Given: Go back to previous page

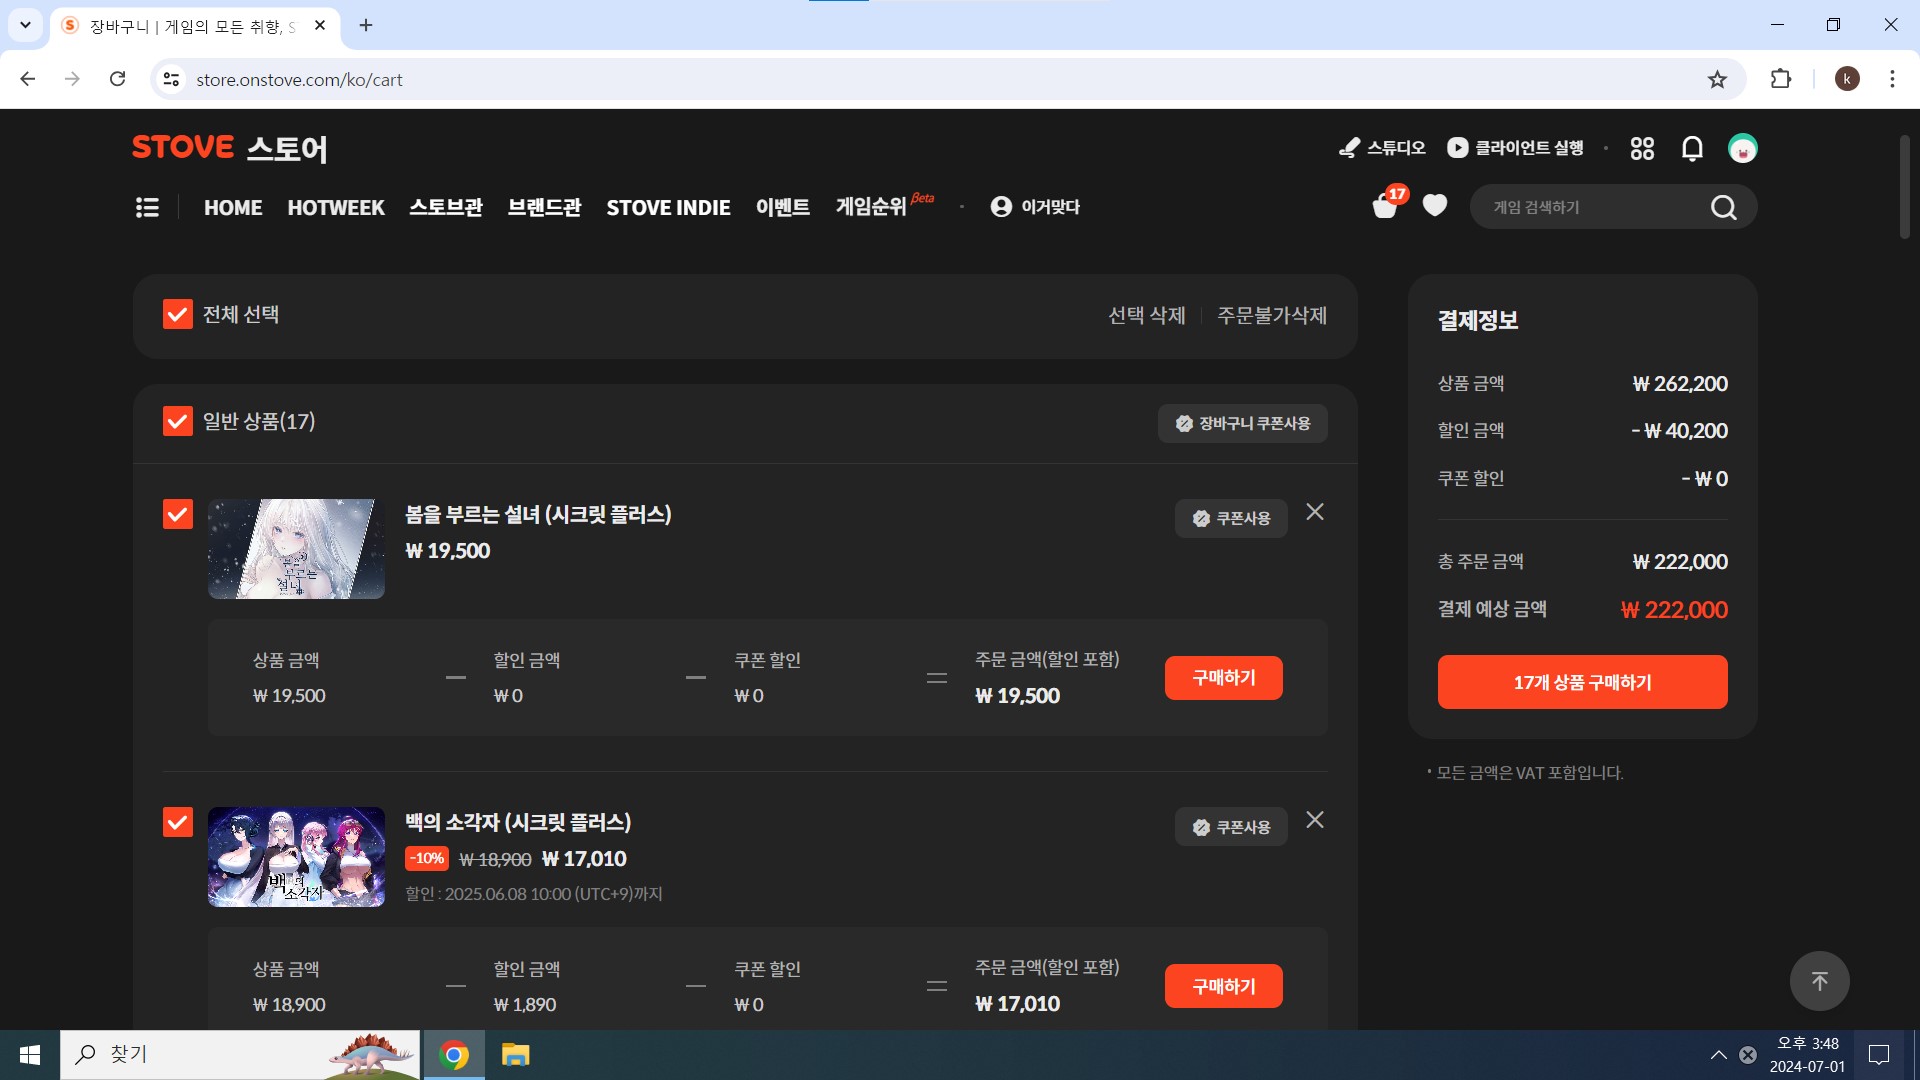Looking at the screenshot, I should tap(28, 79).
